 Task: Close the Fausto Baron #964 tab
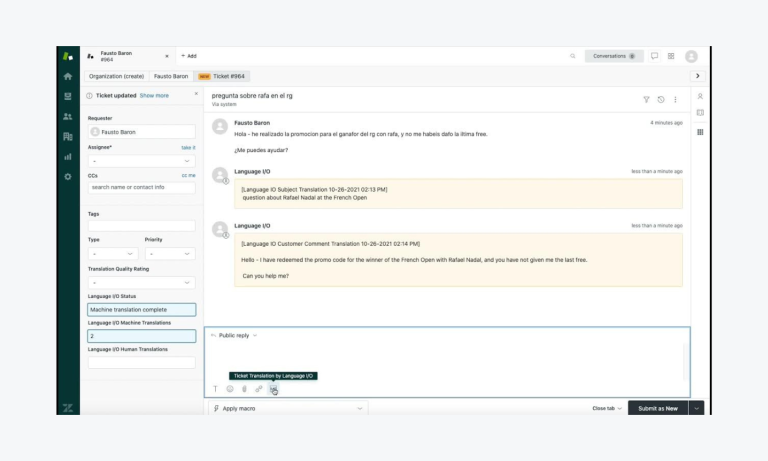[x=167, y=56]
